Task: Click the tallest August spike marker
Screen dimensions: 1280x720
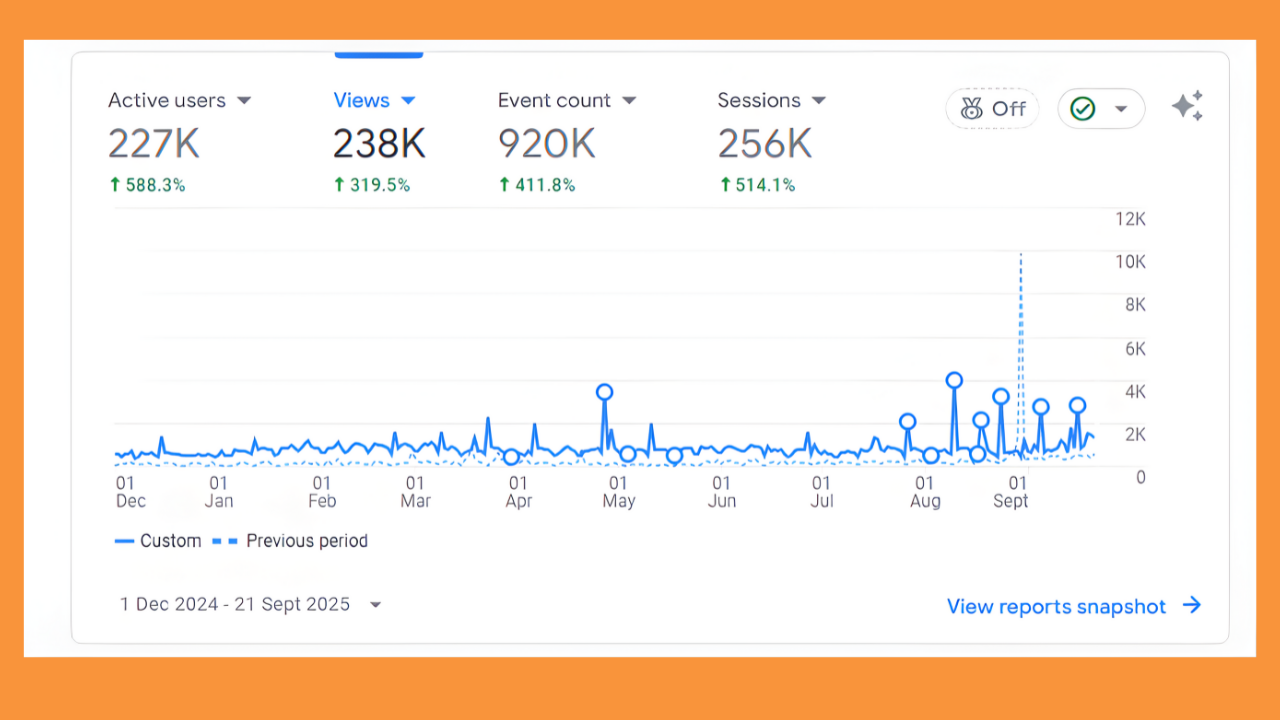Action: coord(954,380)
